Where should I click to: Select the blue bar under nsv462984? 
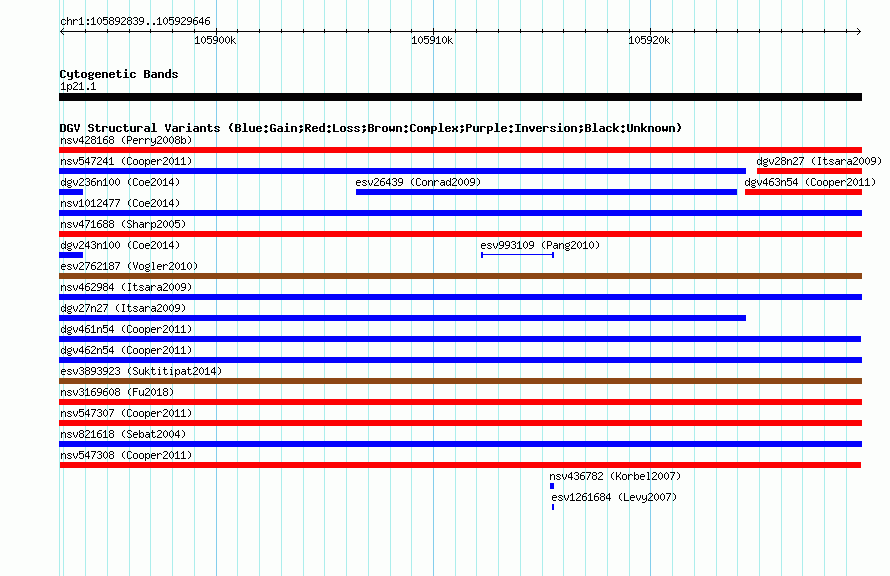(460, 297)
